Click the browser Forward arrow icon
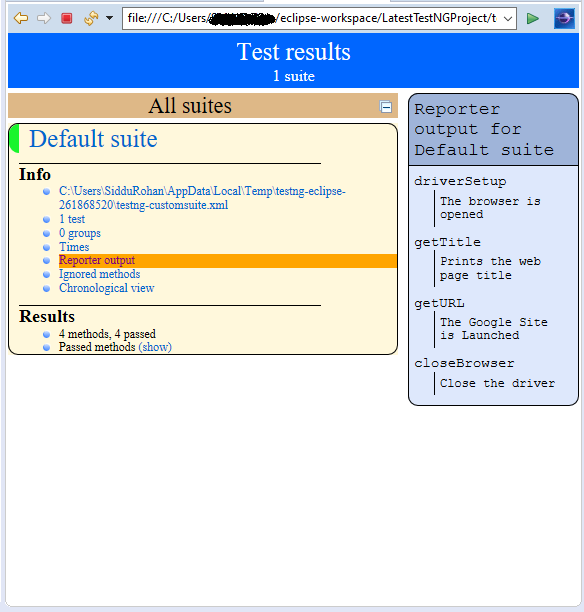The image size is (584, 612). click(x=44, y=18)
